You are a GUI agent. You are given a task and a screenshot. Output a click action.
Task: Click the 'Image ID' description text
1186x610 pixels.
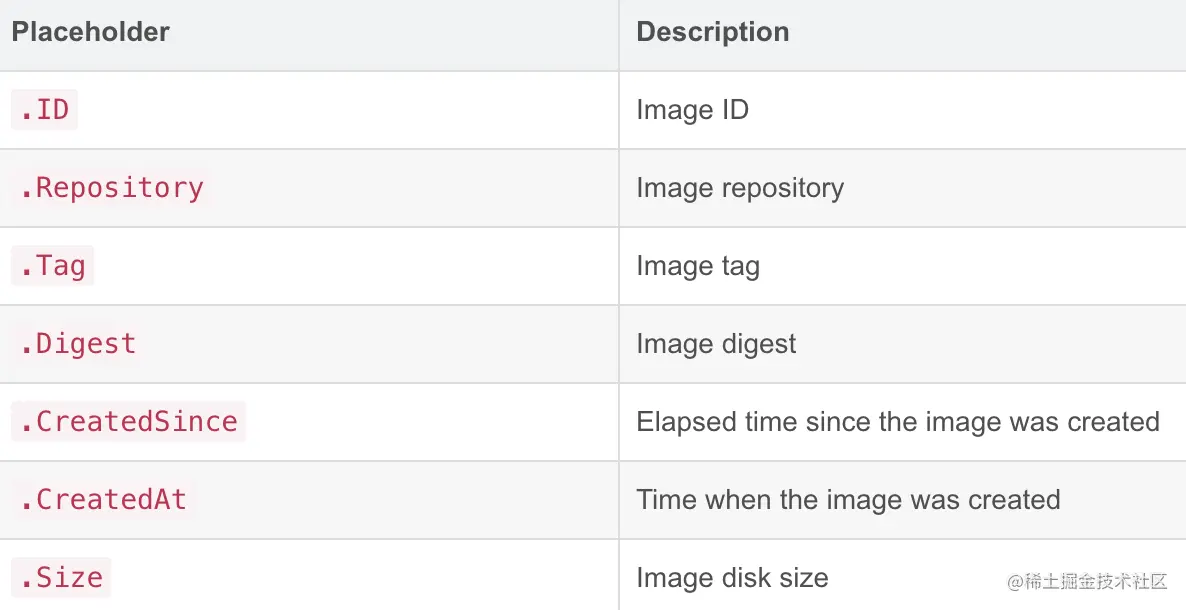click(692, 110)
